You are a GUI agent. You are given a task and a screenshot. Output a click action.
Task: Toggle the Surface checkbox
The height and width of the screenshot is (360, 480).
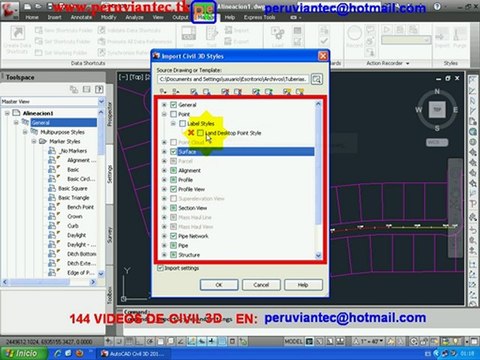point(173,152)
